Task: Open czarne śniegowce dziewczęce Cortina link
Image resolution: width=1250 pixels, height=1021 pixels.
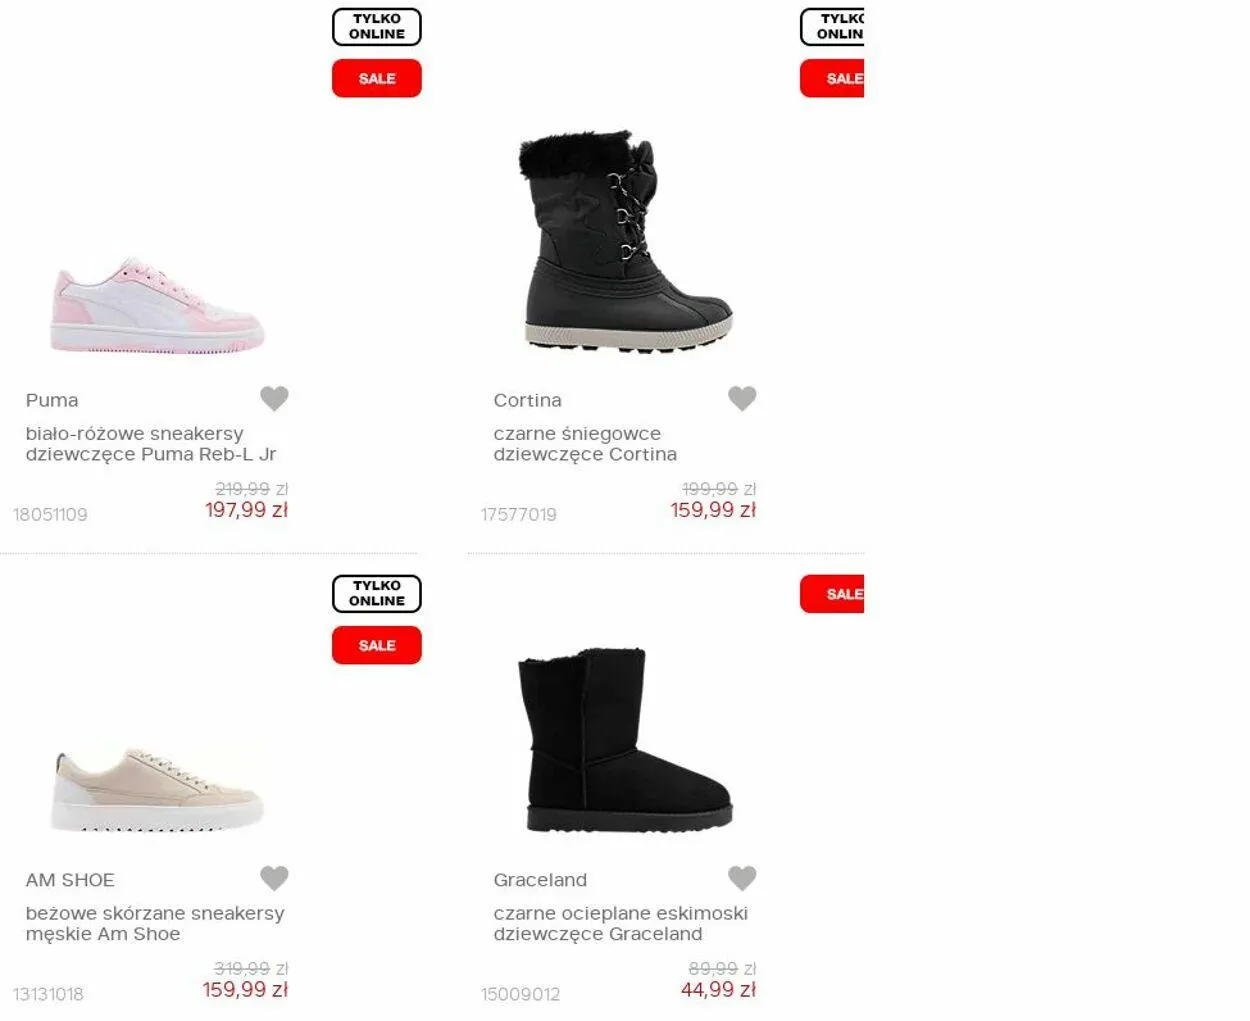Action: coord(585,444)
